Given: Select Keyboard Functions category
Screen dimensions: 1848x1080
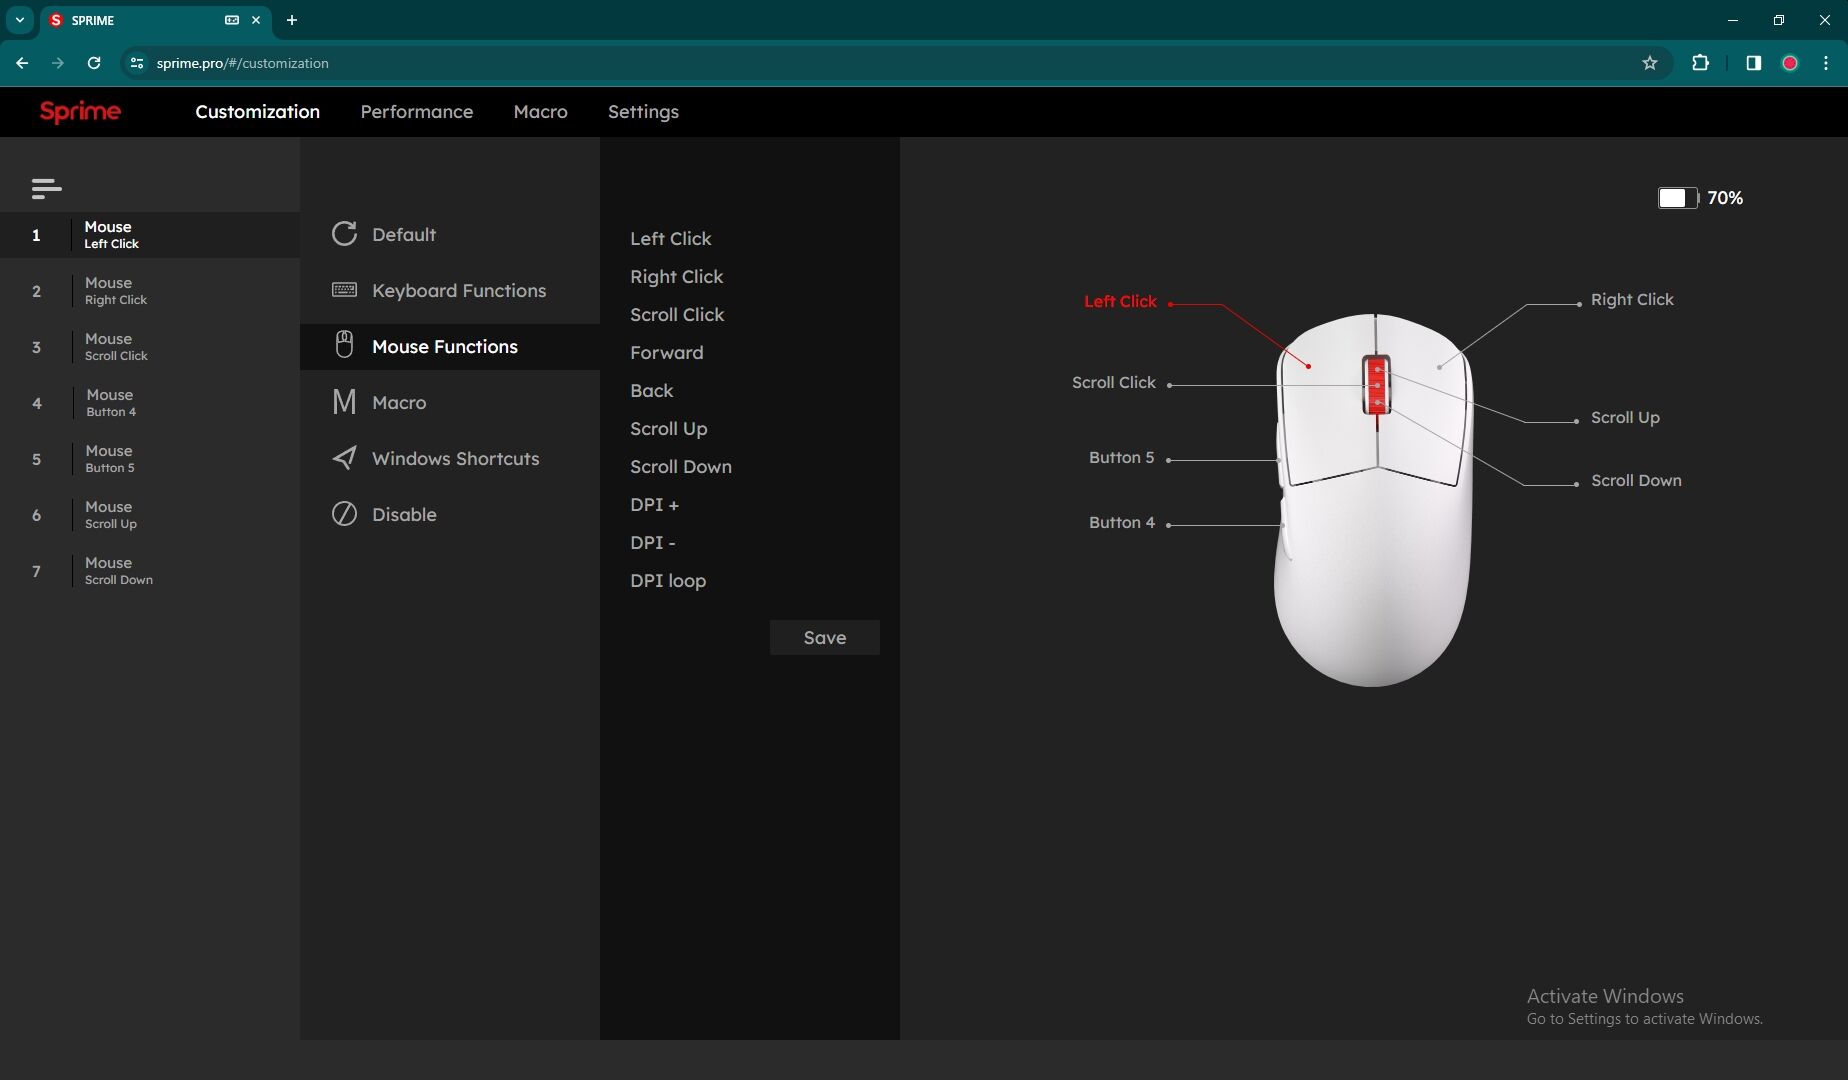Looking at the screenshot, I should [450, 290].
